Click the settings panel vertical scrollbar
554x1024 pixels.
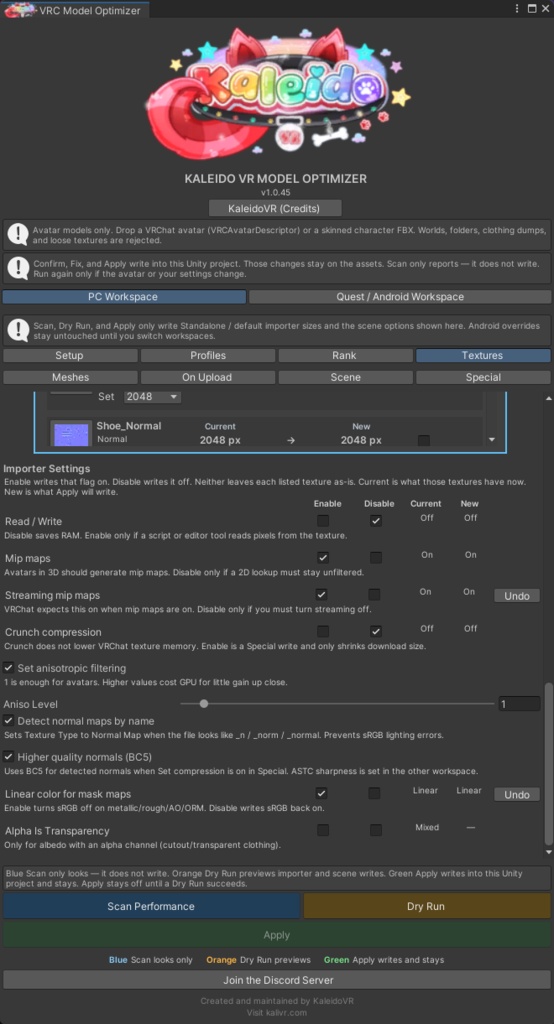pos(549,764)
